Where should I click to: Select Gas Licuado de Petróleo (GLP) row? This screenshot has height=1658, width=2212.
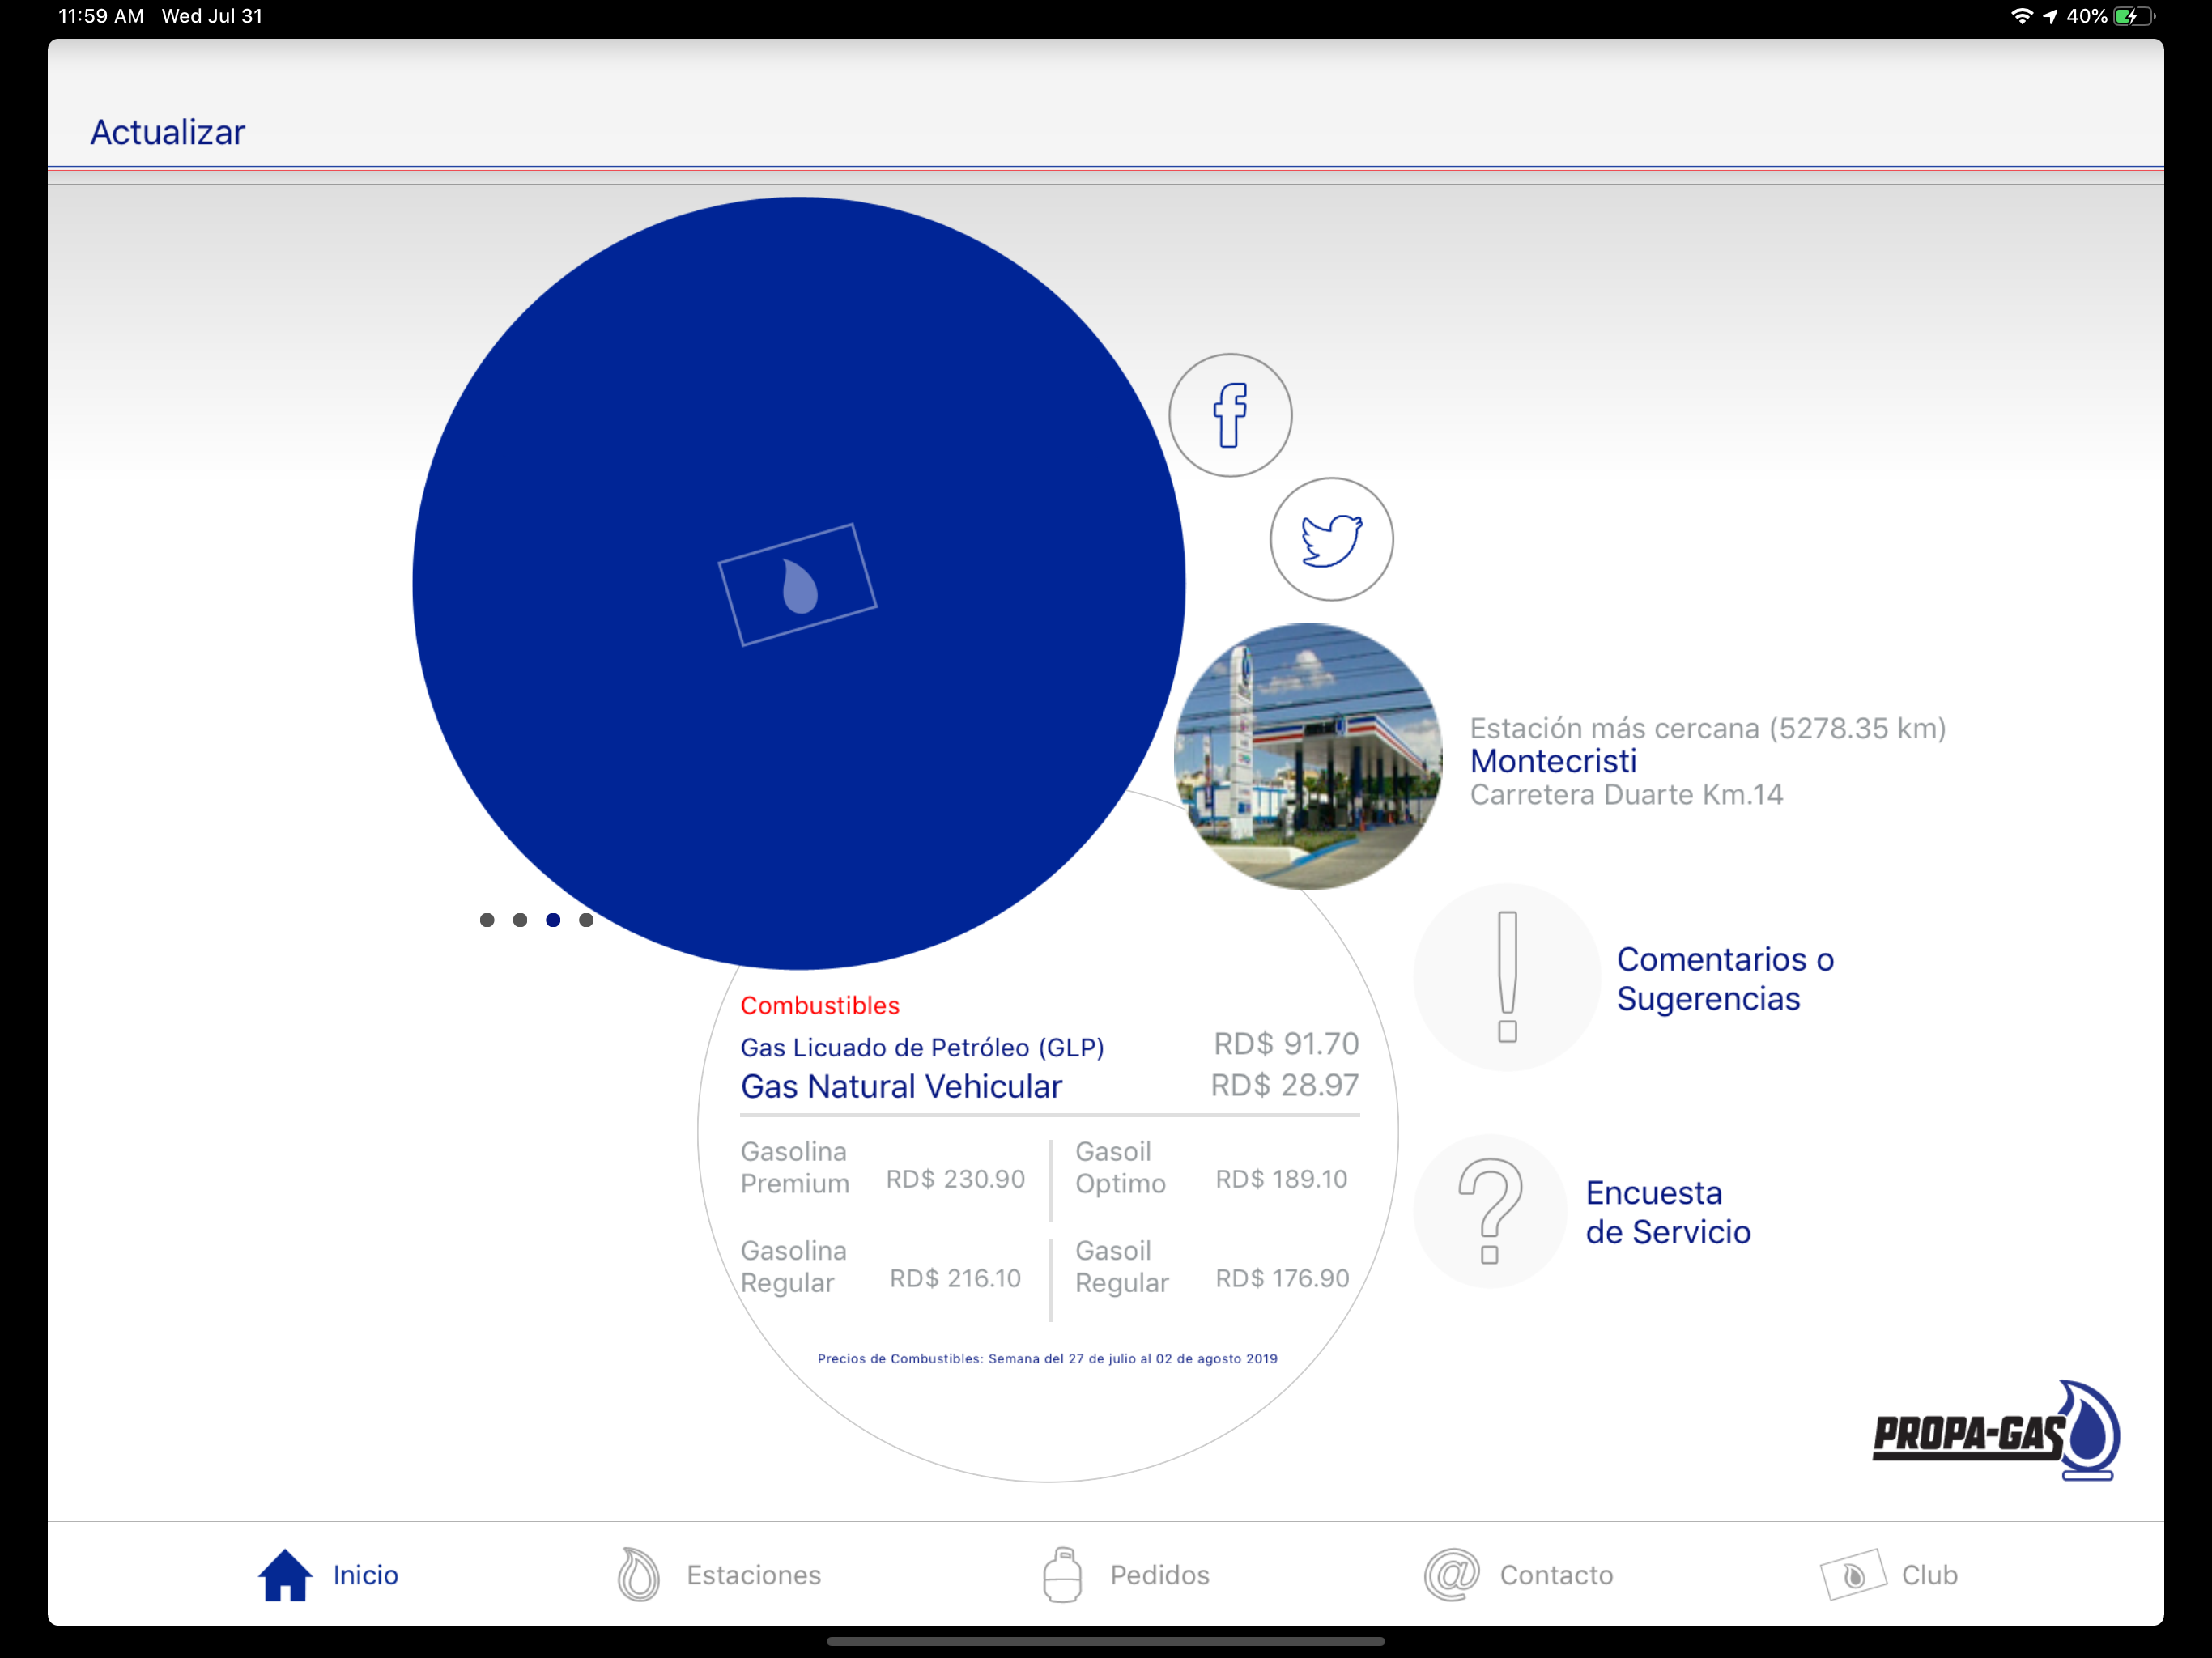1049,1046
